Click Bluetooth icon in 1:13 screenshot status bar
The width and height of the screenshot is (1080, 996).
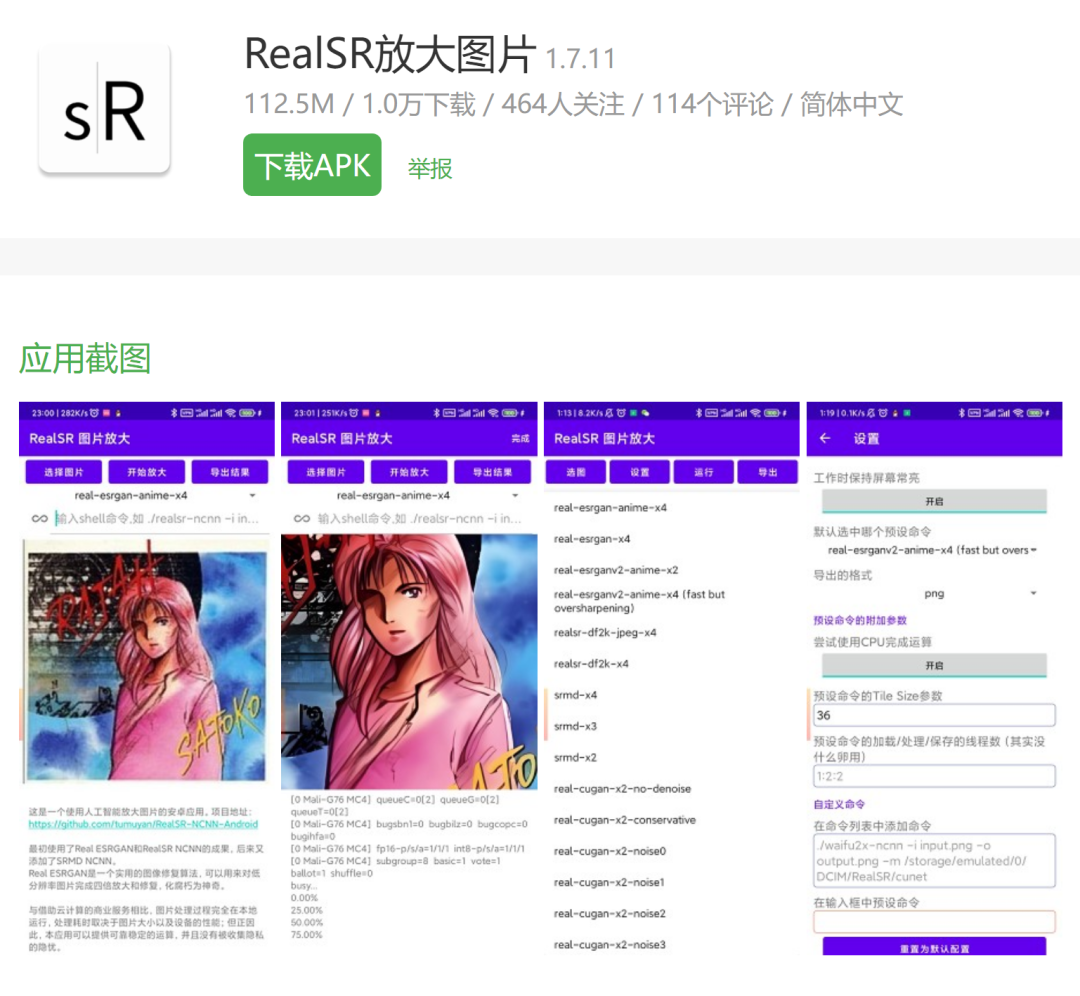pos(699,413)
